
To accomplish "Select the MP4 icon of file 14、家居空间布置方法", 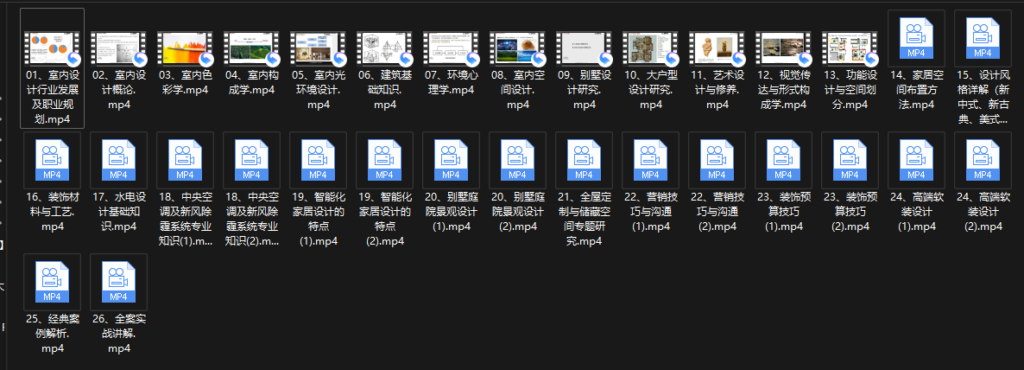I will [x=916, y=38].
